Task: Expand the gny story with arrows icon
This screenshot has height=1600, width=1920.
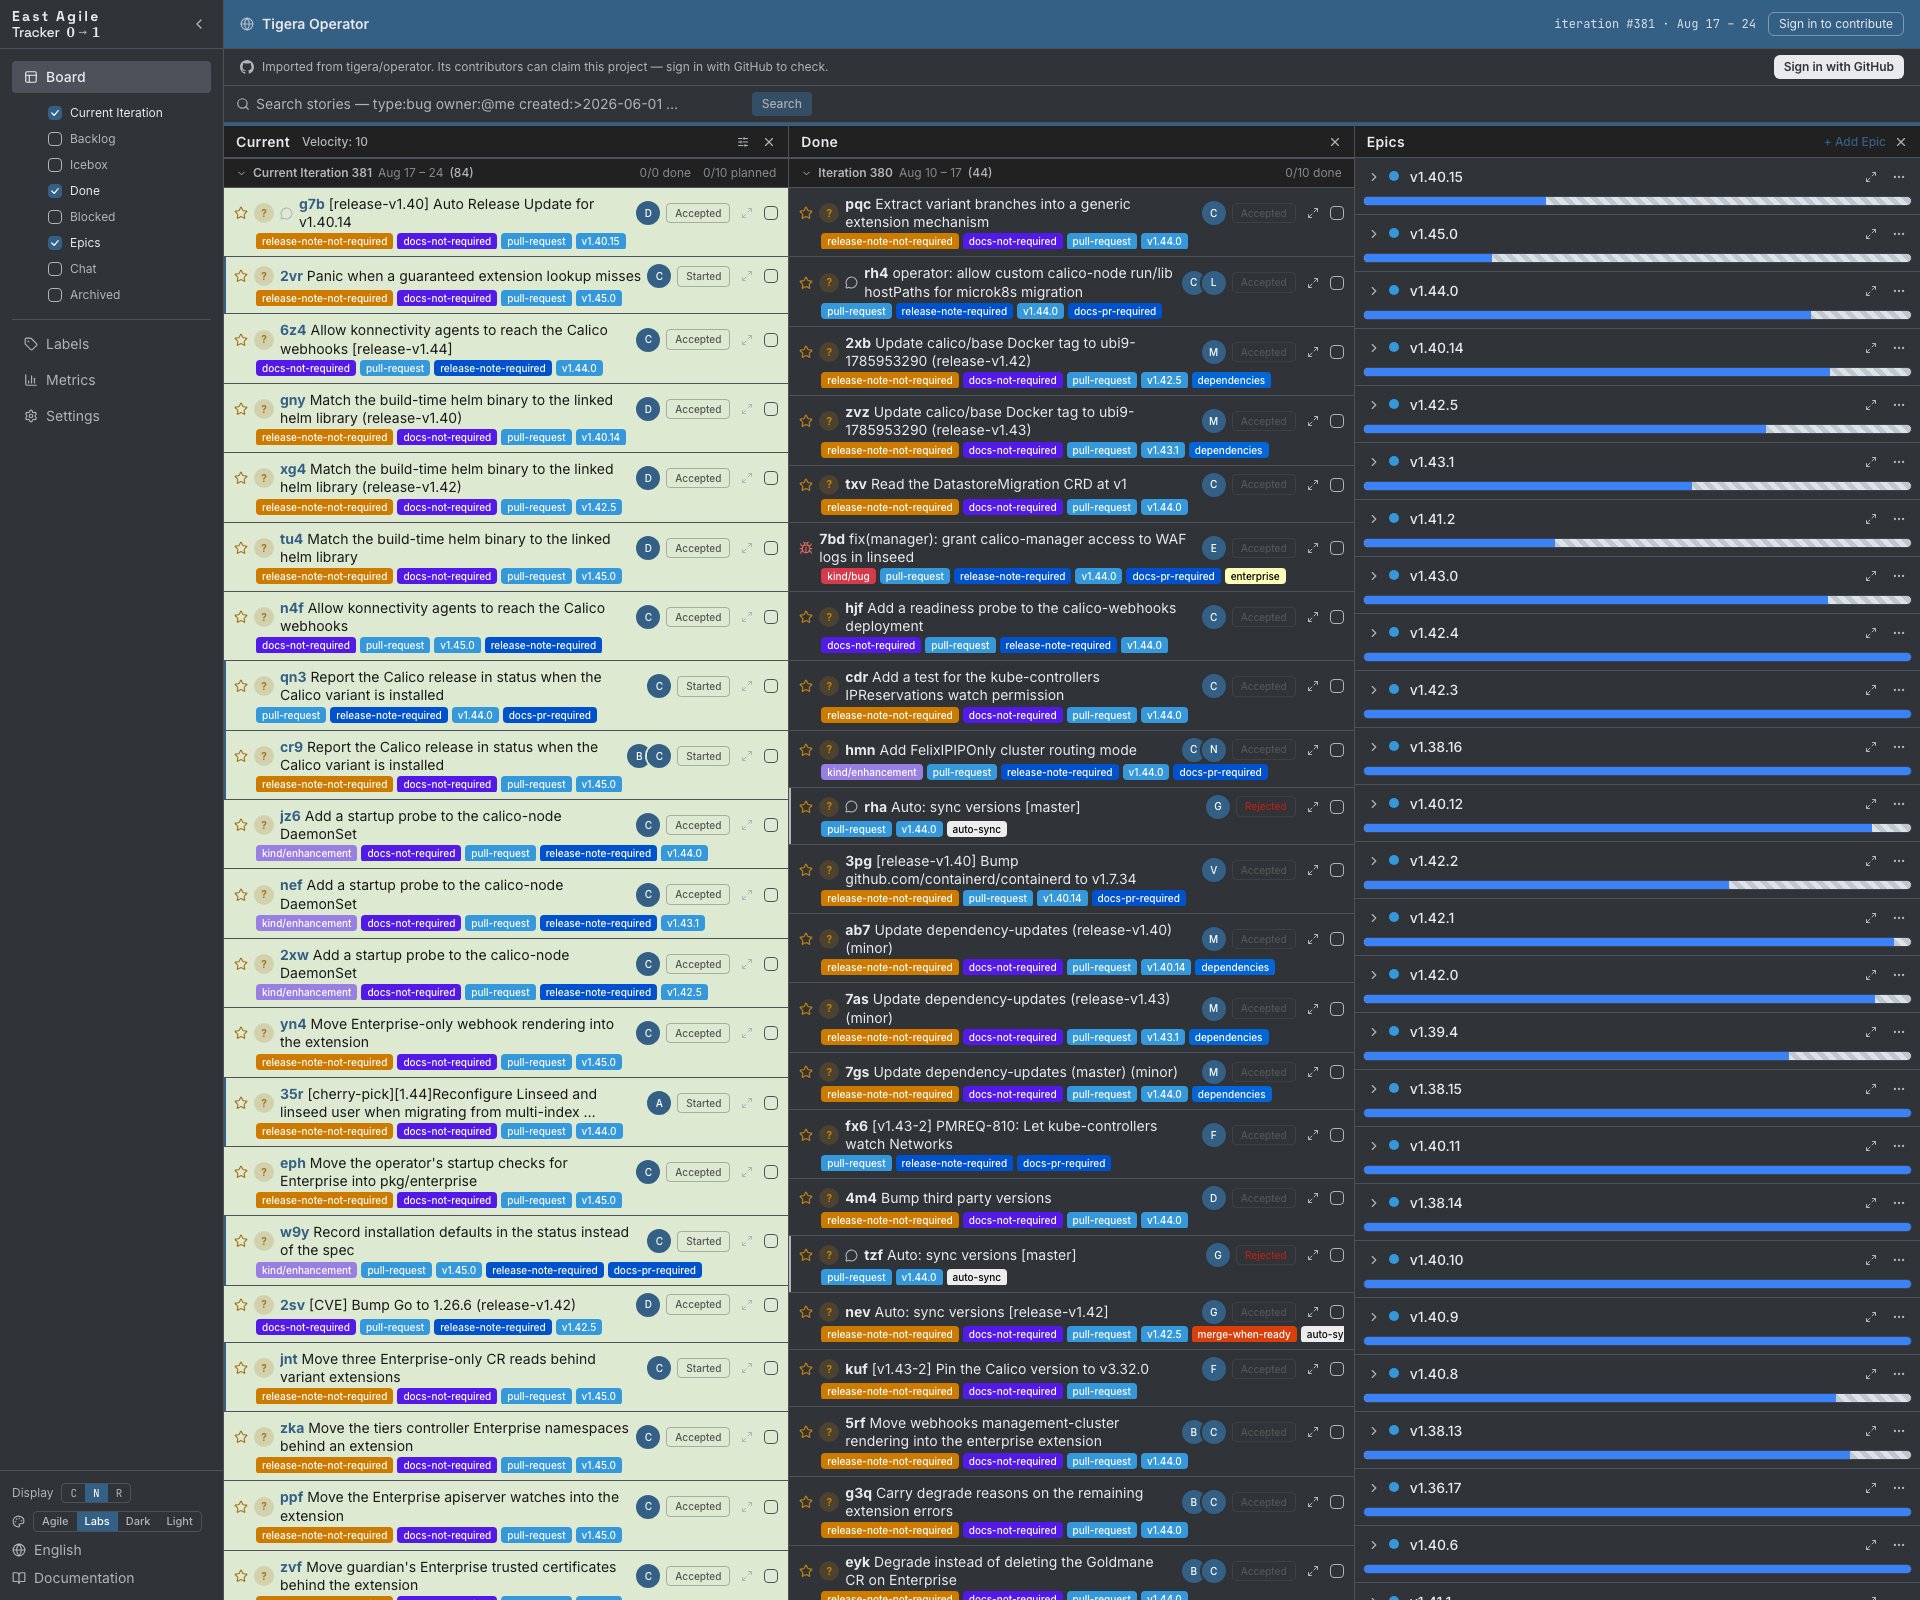Action: pyautogui.click(x=747, y=409)
